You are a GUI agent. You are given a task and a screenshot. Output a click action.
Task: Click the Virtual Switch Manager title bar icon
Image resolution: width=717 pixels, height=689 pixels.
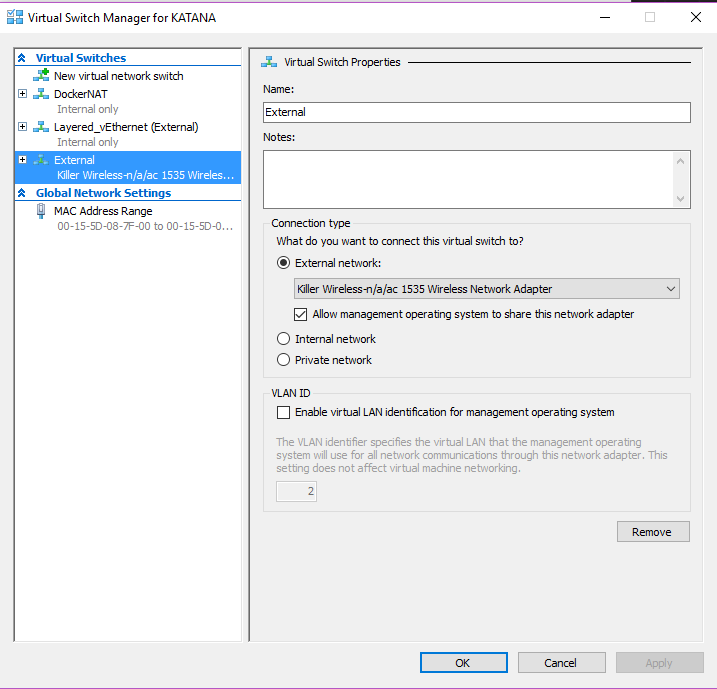(15, 17)
